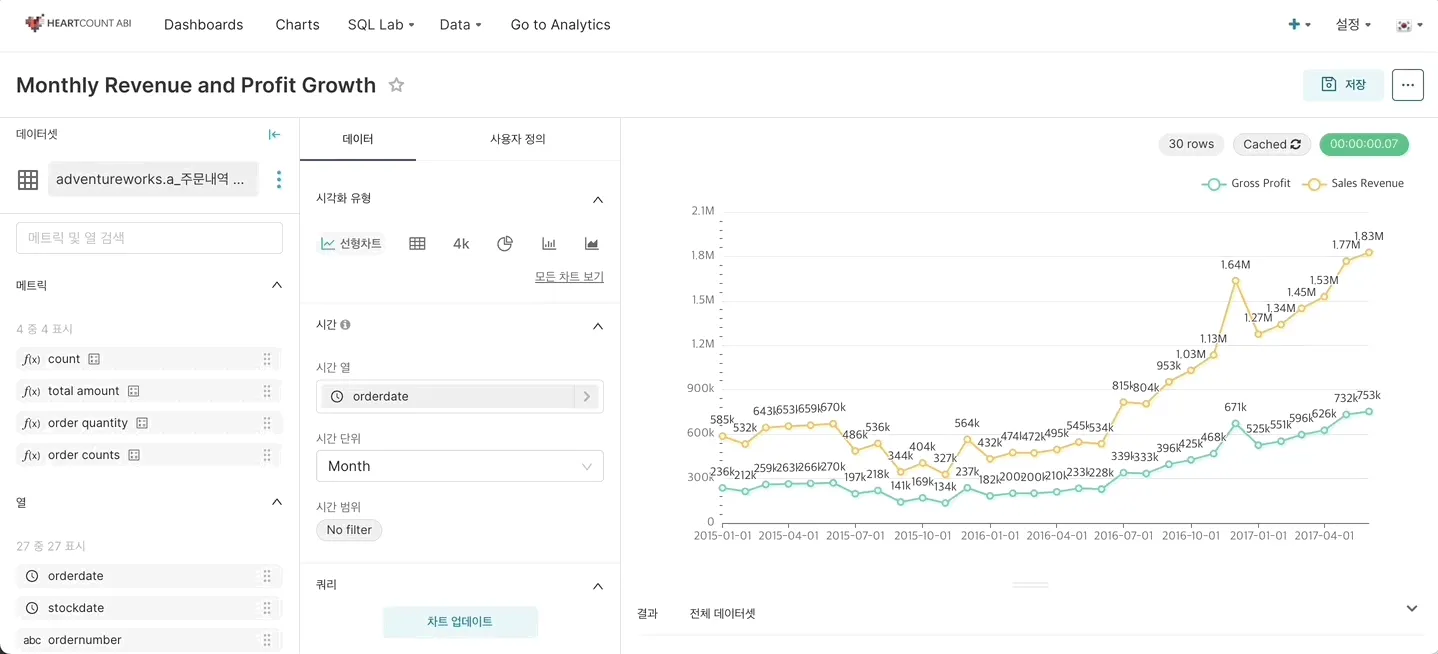Open dataset options three-dot menu
Image resolution: width=1438 pixels, height=654 pixels.
pos(278,180)
